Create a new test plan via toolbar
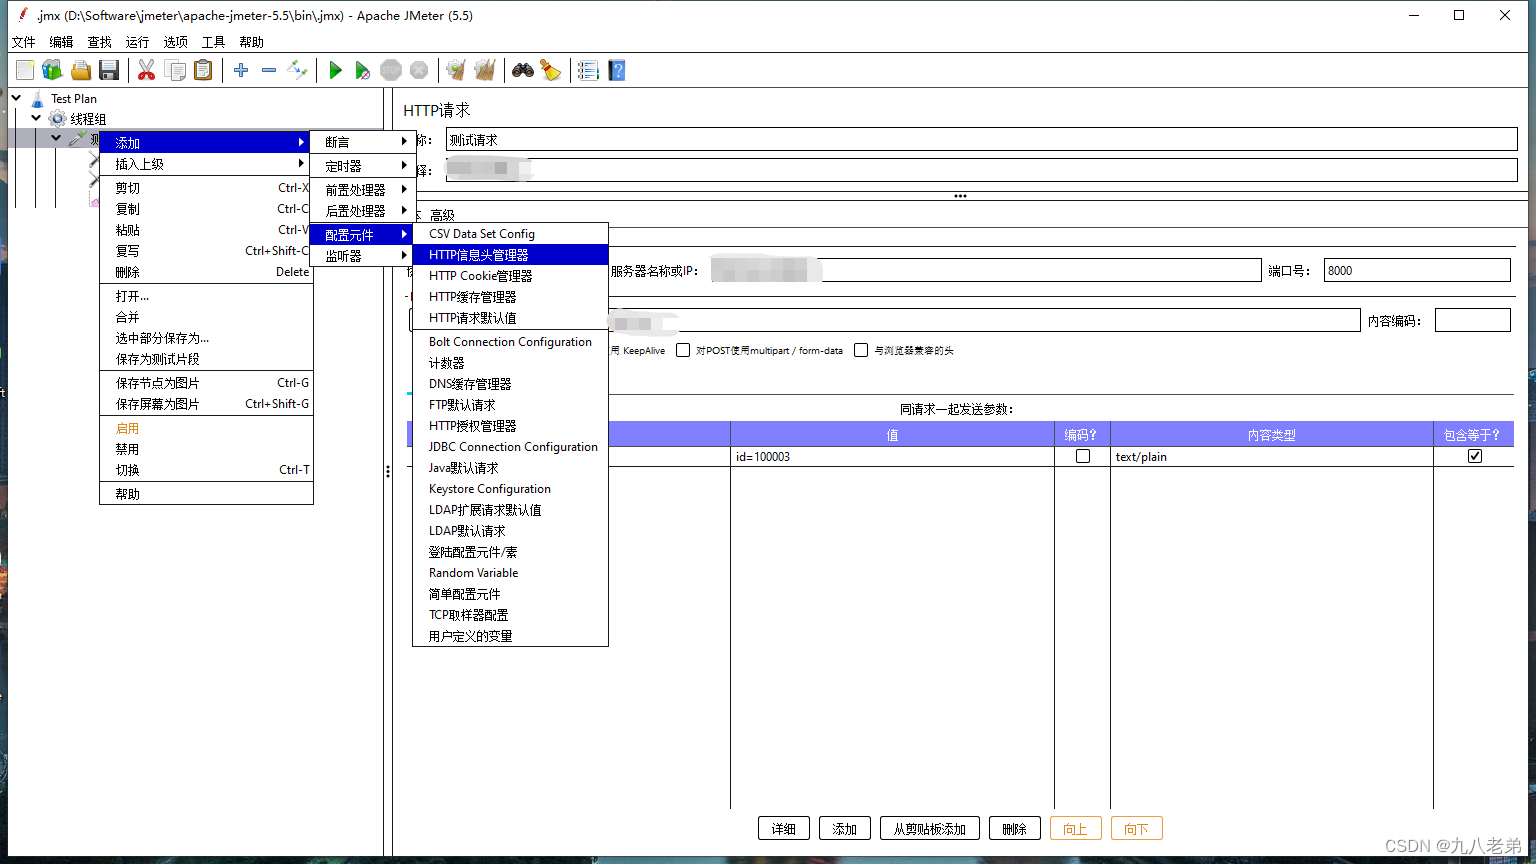This screenshot has height=864, width=1536. coord(25,70)
